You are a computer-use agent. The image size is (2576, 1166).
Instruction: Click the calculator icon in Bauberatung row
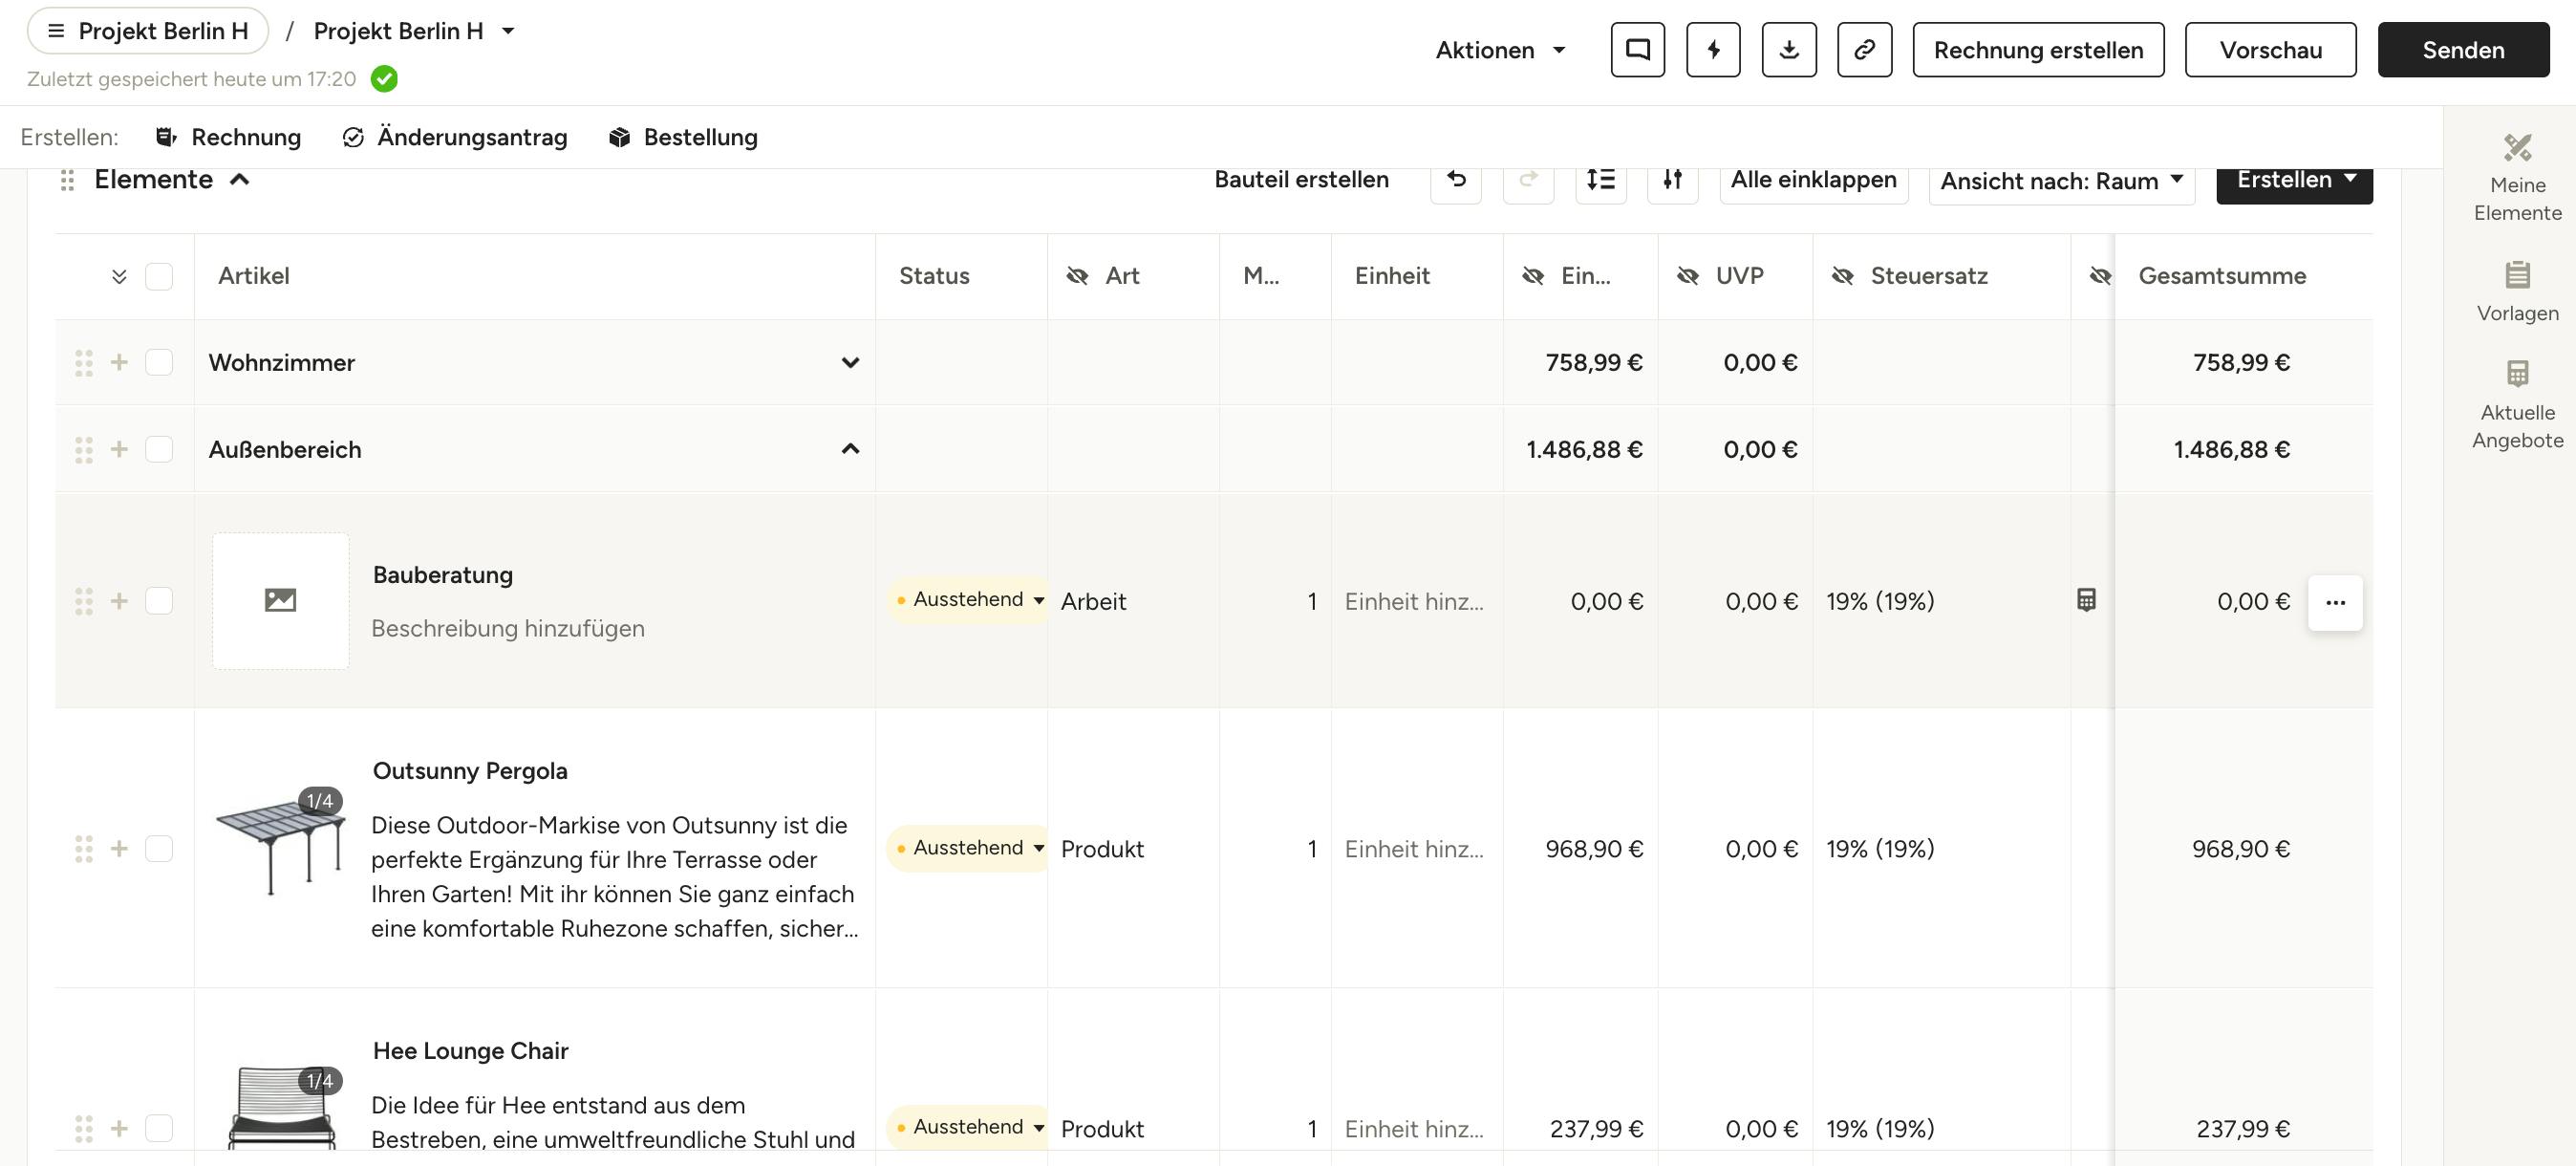pyautogui.click(x=2086, y=600)
